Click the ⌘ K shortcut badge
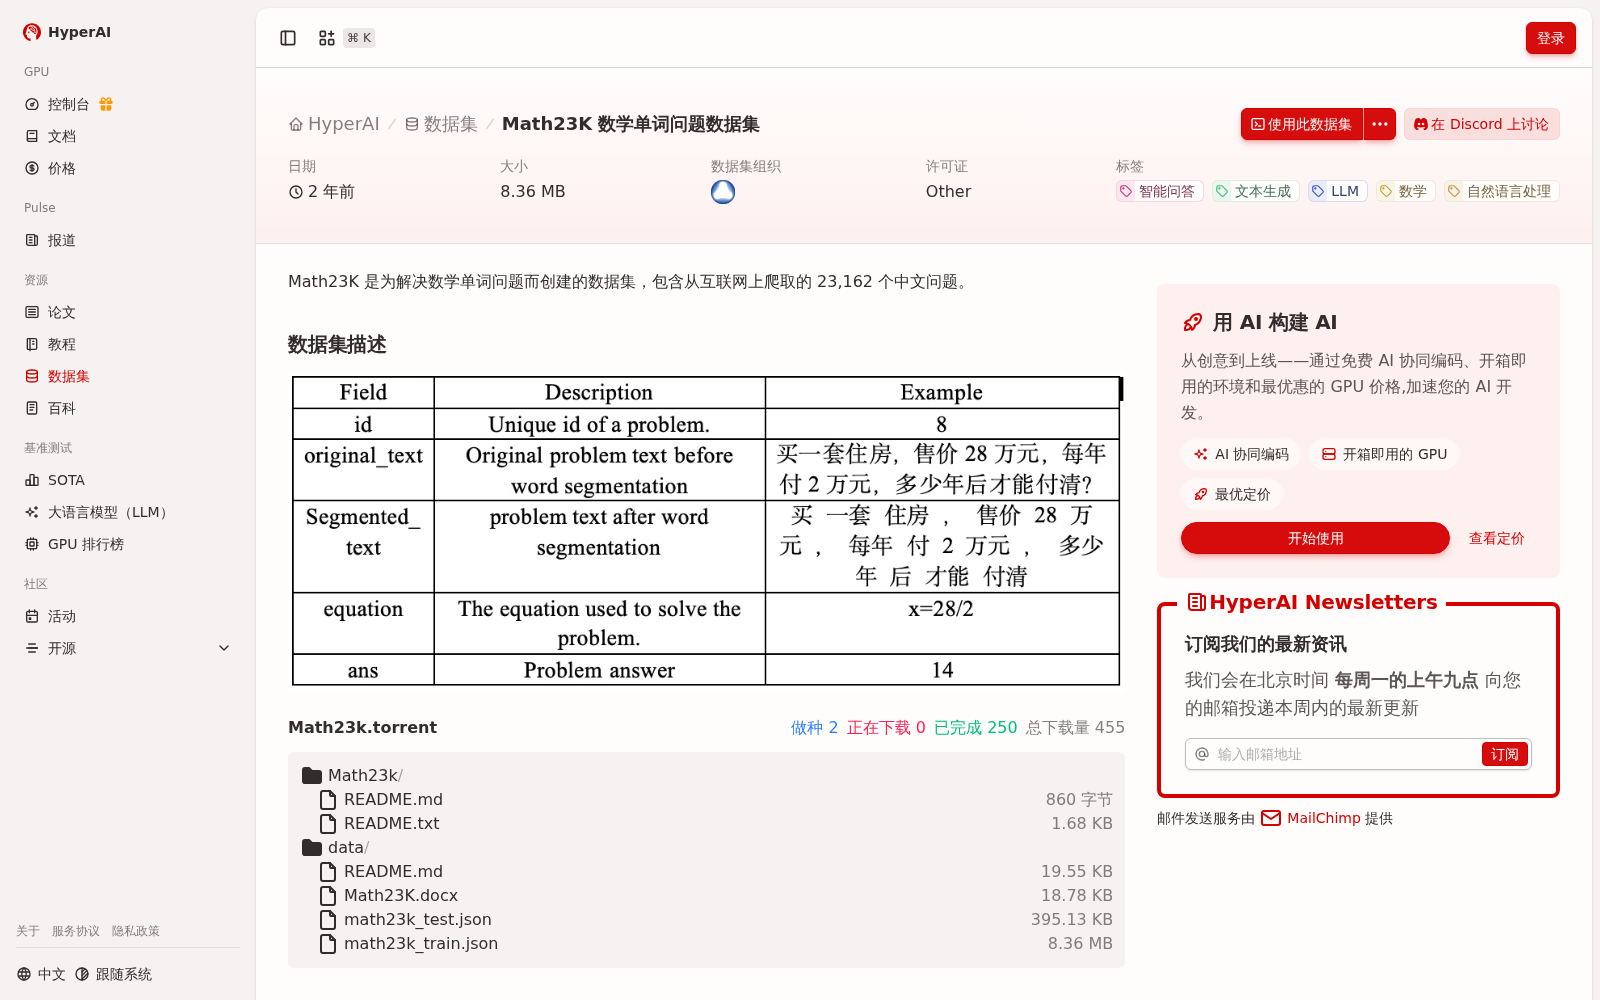This screenshot has width=1600, height=1000. 359,38
